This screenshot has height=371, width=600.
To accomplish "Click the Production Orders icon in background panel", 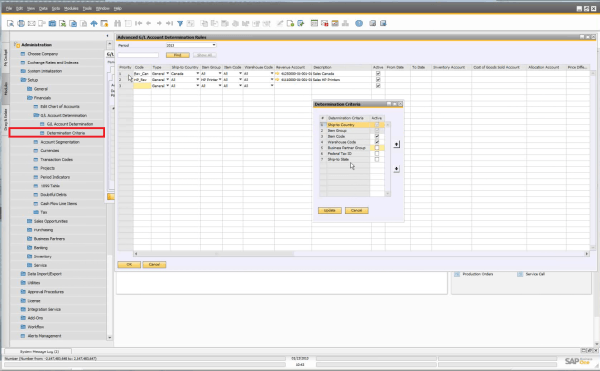I will (457, 274).
